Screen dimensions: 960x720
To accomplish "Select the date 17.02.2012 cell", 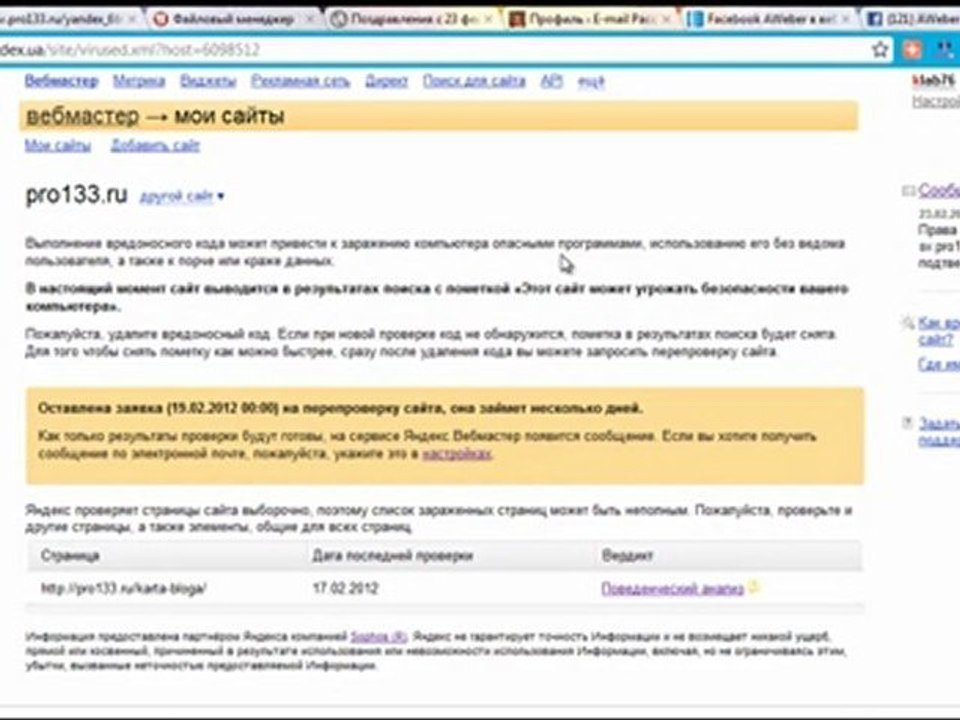I will click(345, 588).
